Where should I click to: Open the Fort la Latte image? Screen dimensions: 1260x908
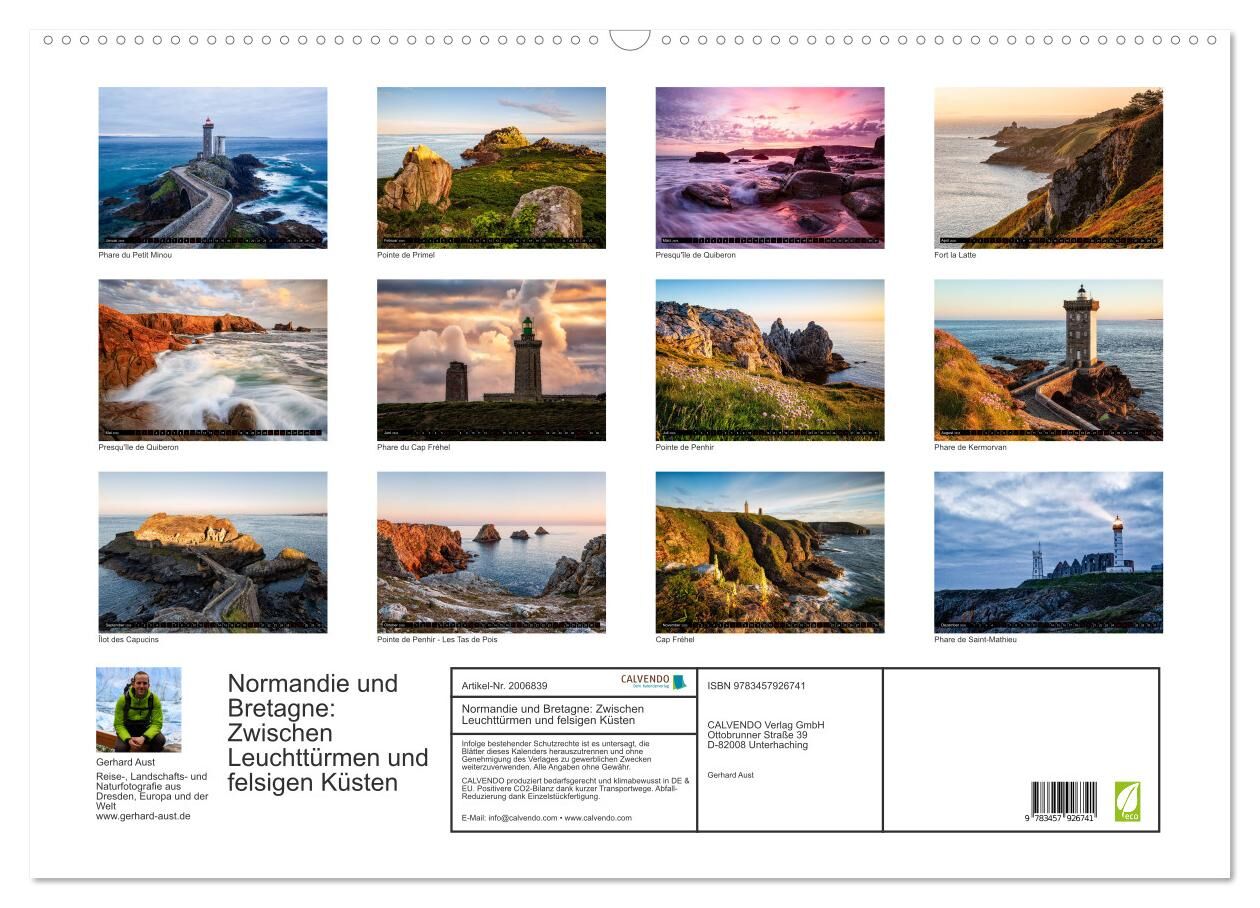point(1048,167)
